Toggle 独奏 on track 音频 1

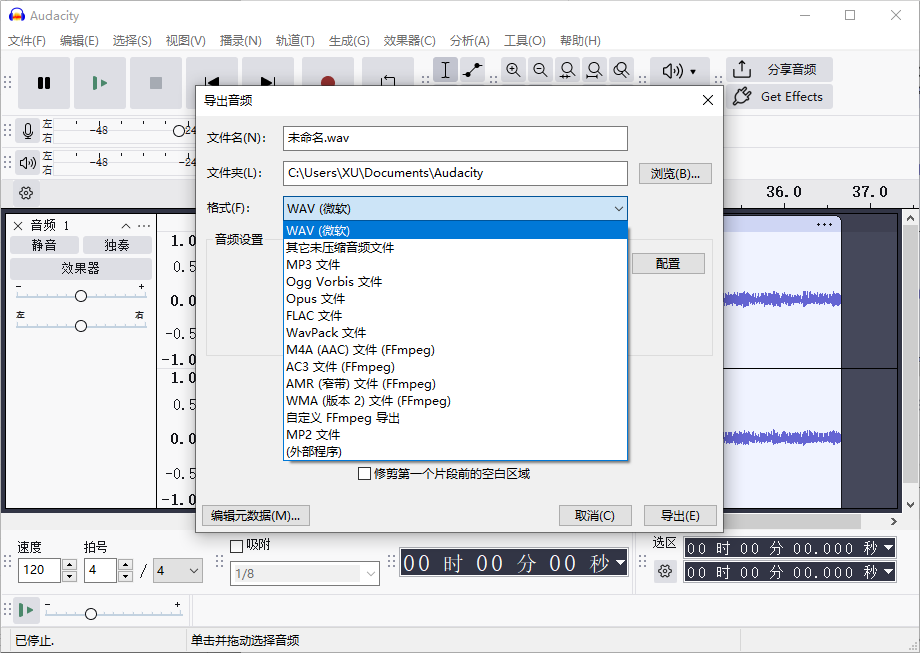117,244
